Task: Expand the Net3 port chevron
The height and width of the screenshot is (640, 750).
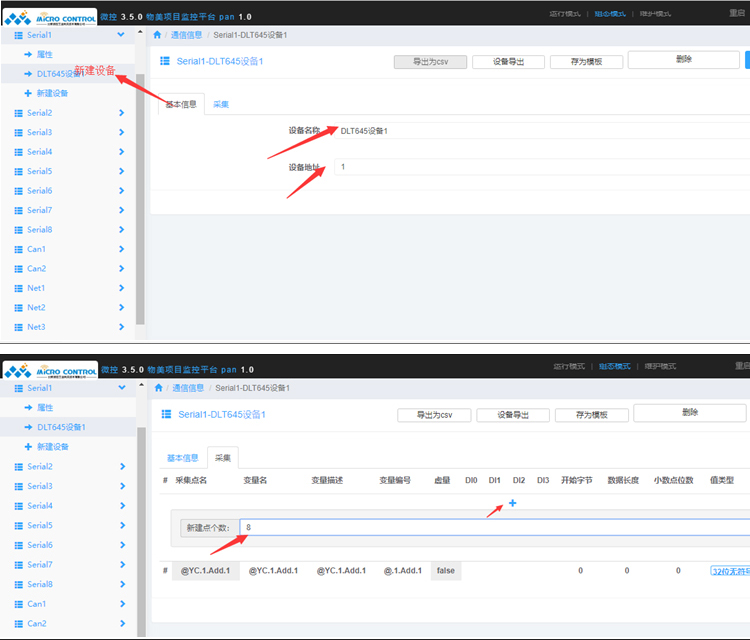Action: click(122, 327)
